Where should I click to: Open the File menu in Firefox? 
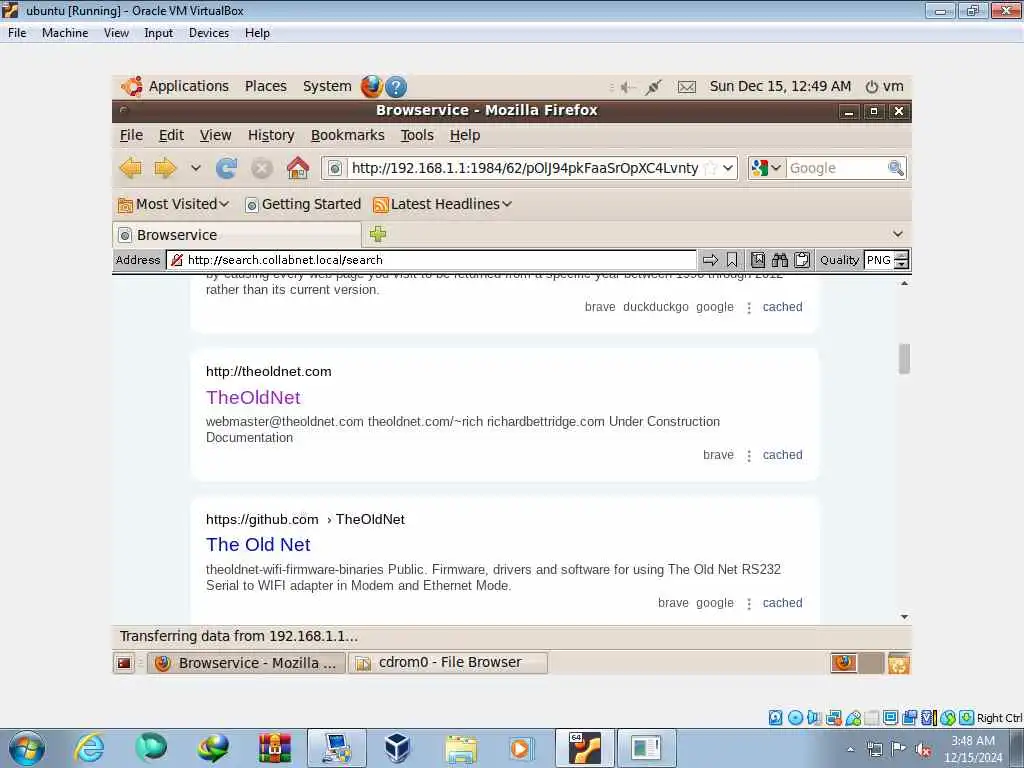[x=131, y=135]
